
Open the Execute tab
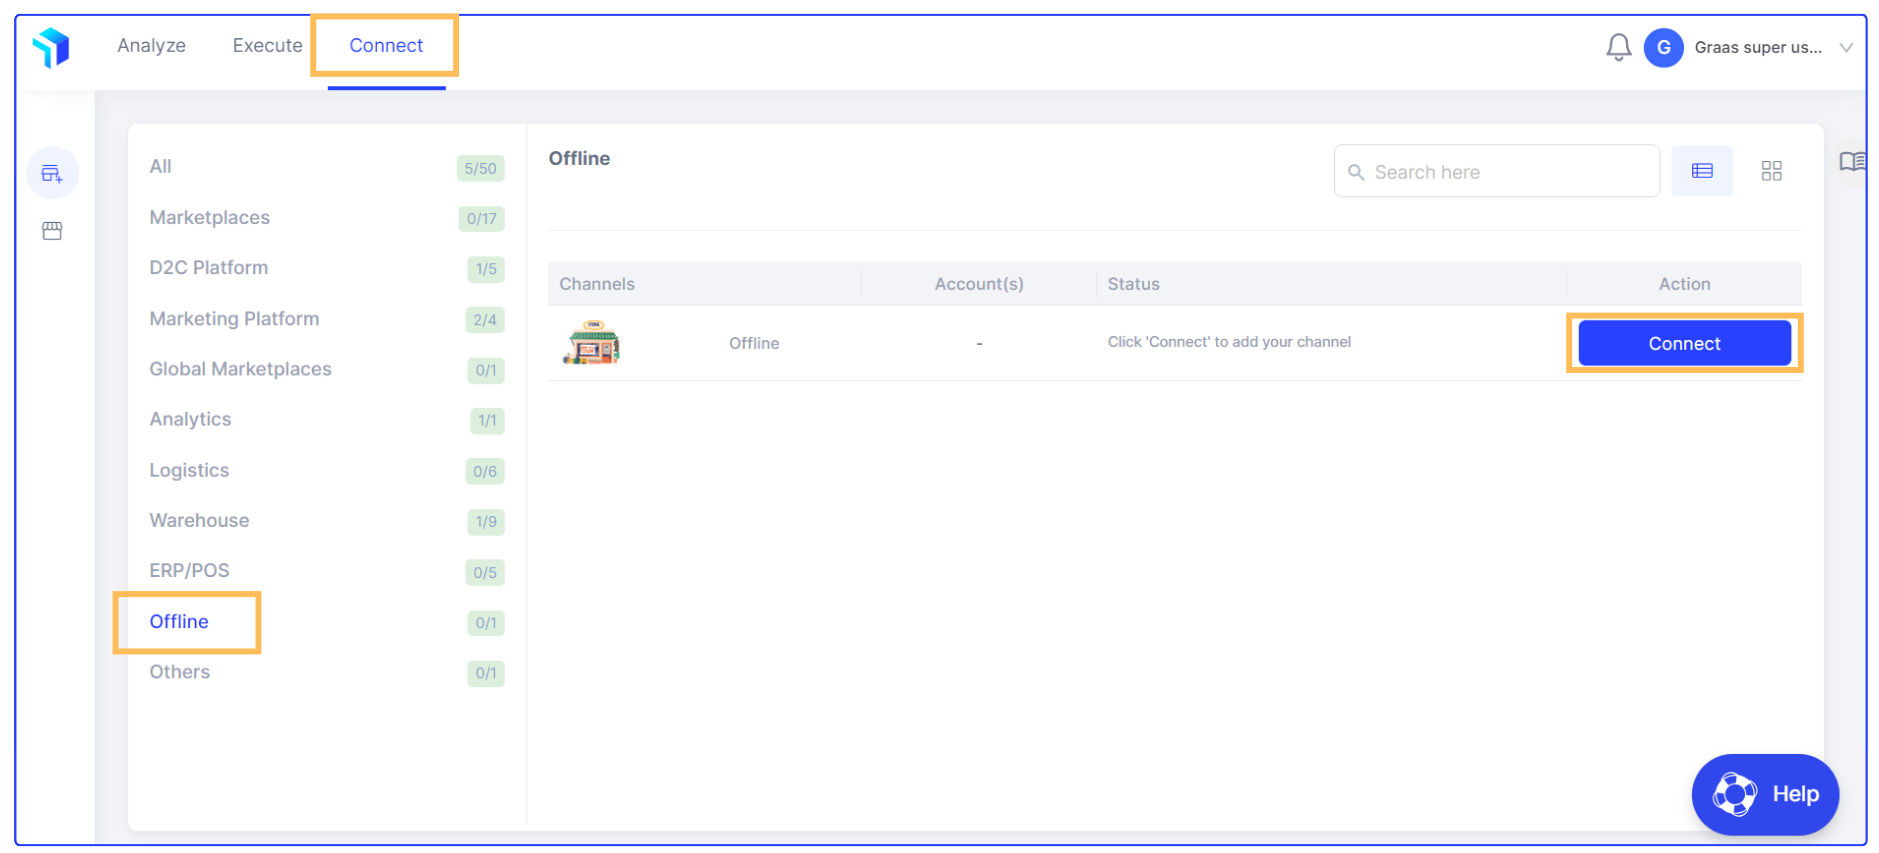click(x=267, y=46)
